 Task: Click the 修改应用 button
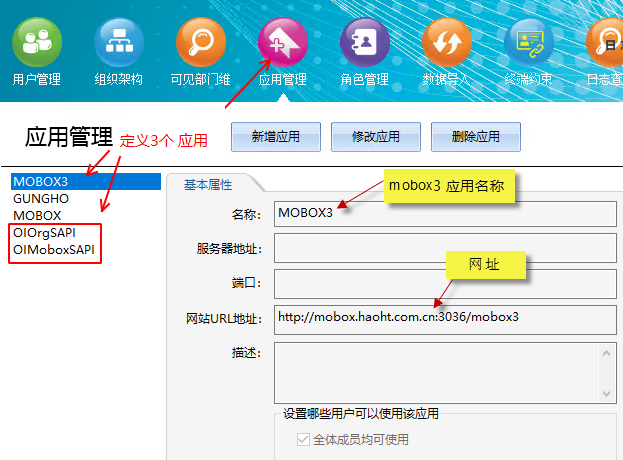[x=375, y=136]
